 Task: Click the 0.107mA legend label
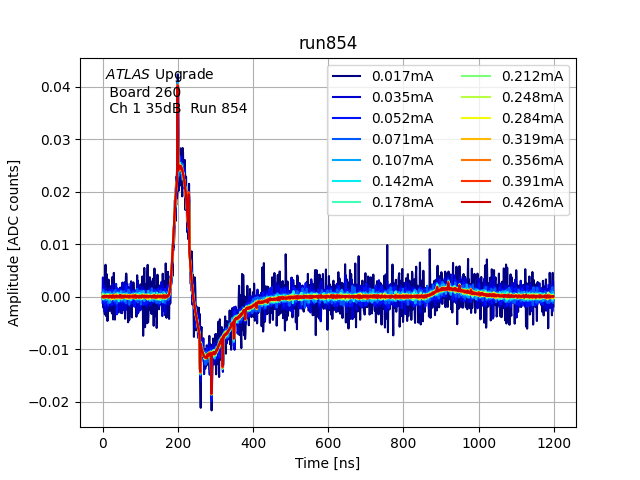tap(402, 161)
